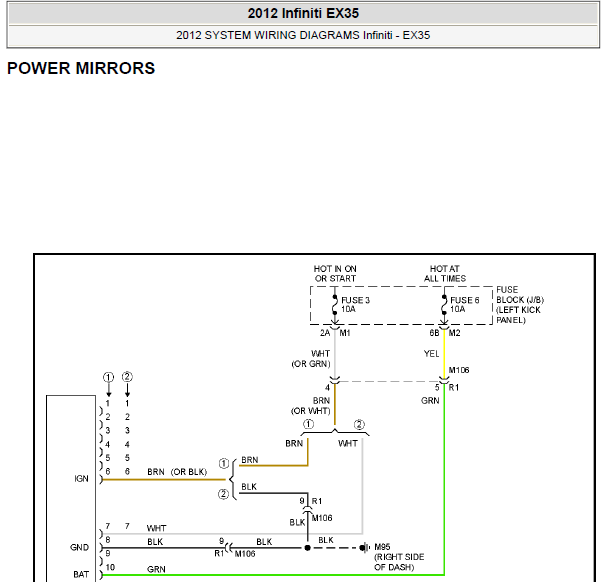This screenshot has width=601, height=582.
Task: Click the 'HOT IN ON OR START' label
Action: [335, 274]
